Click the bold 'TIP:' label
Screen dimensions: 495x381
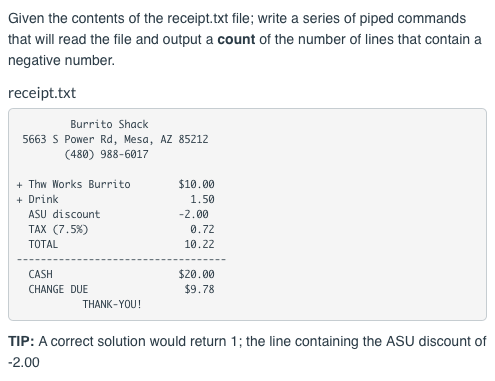(21, 341)
